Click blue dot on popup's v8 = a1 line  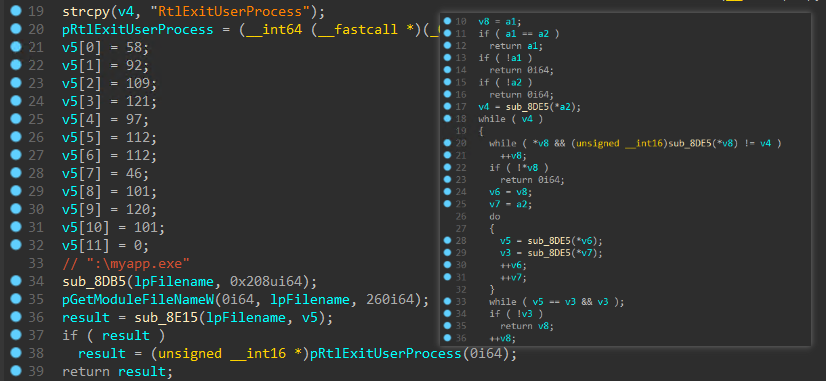[x=447, y=21]
